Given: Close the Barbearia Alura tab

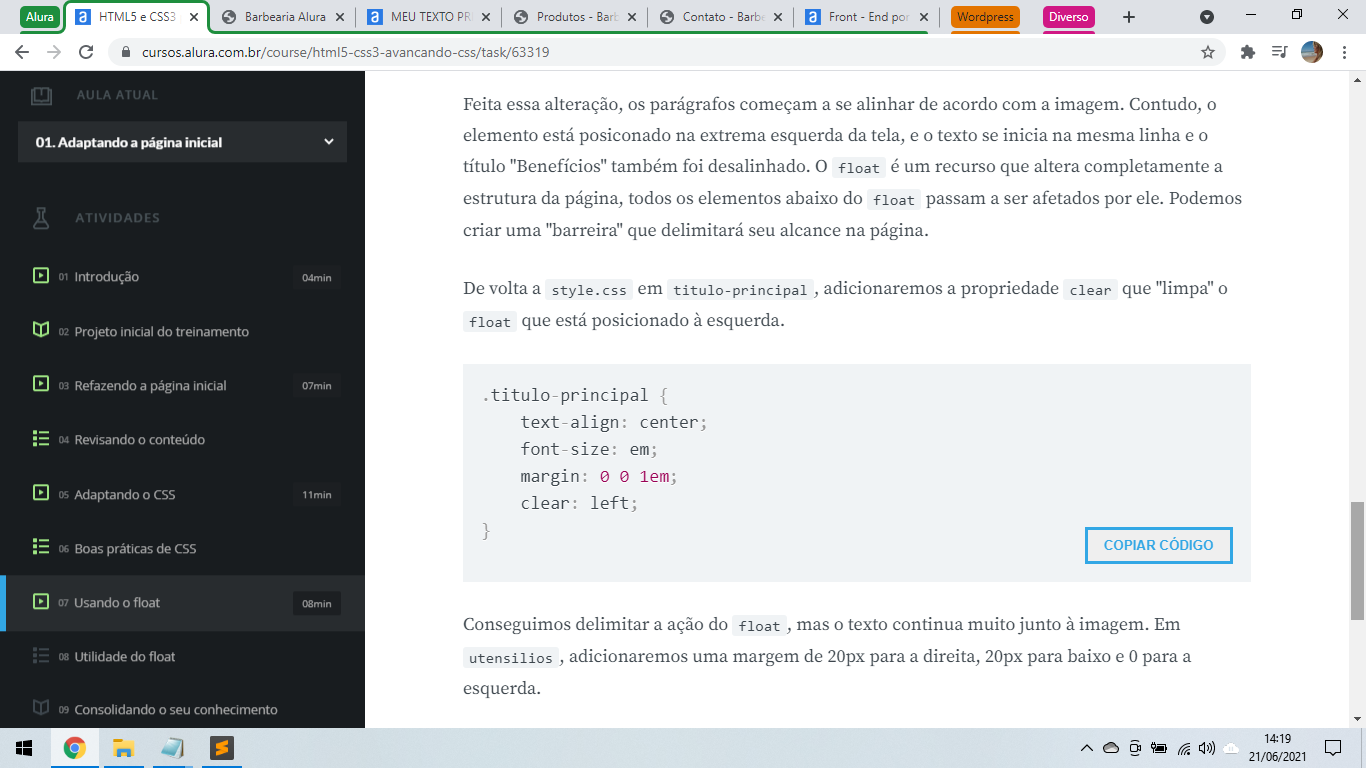Looking at the screenshot, I should [340, 17].
